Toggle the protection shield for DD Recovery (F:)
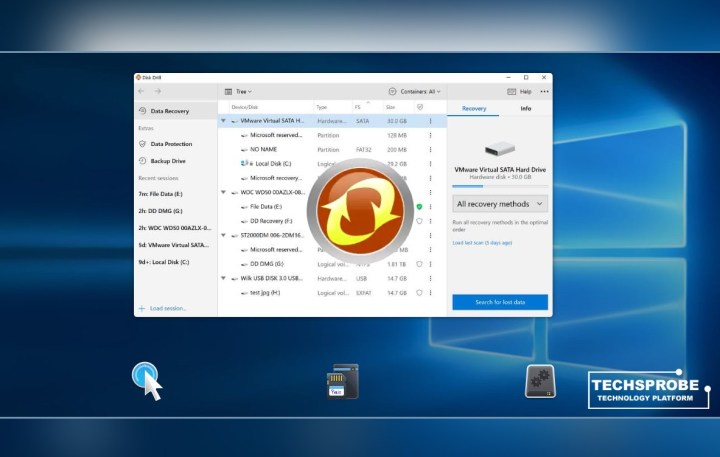The image size is (720, 457). click(419, 221)
